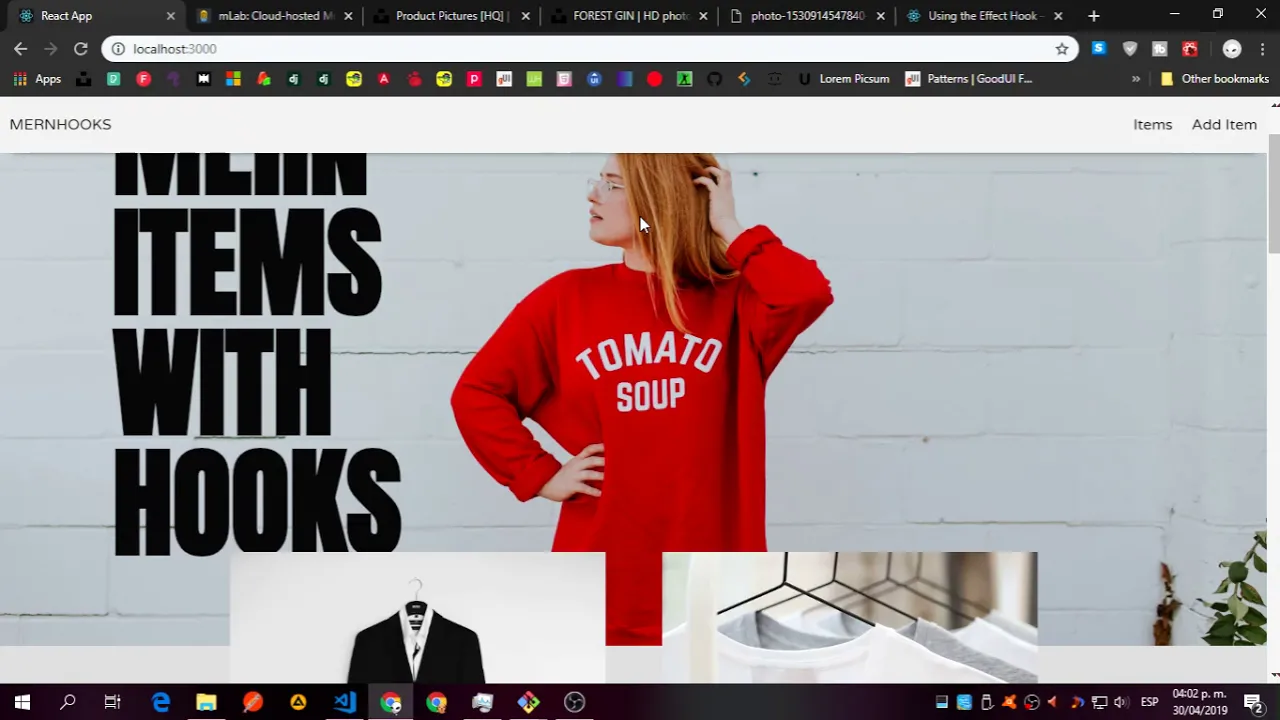Screen dimensions: 1280x720
Task: Open the Patterns GoodUI bookmark
Action: click(969, 78)
